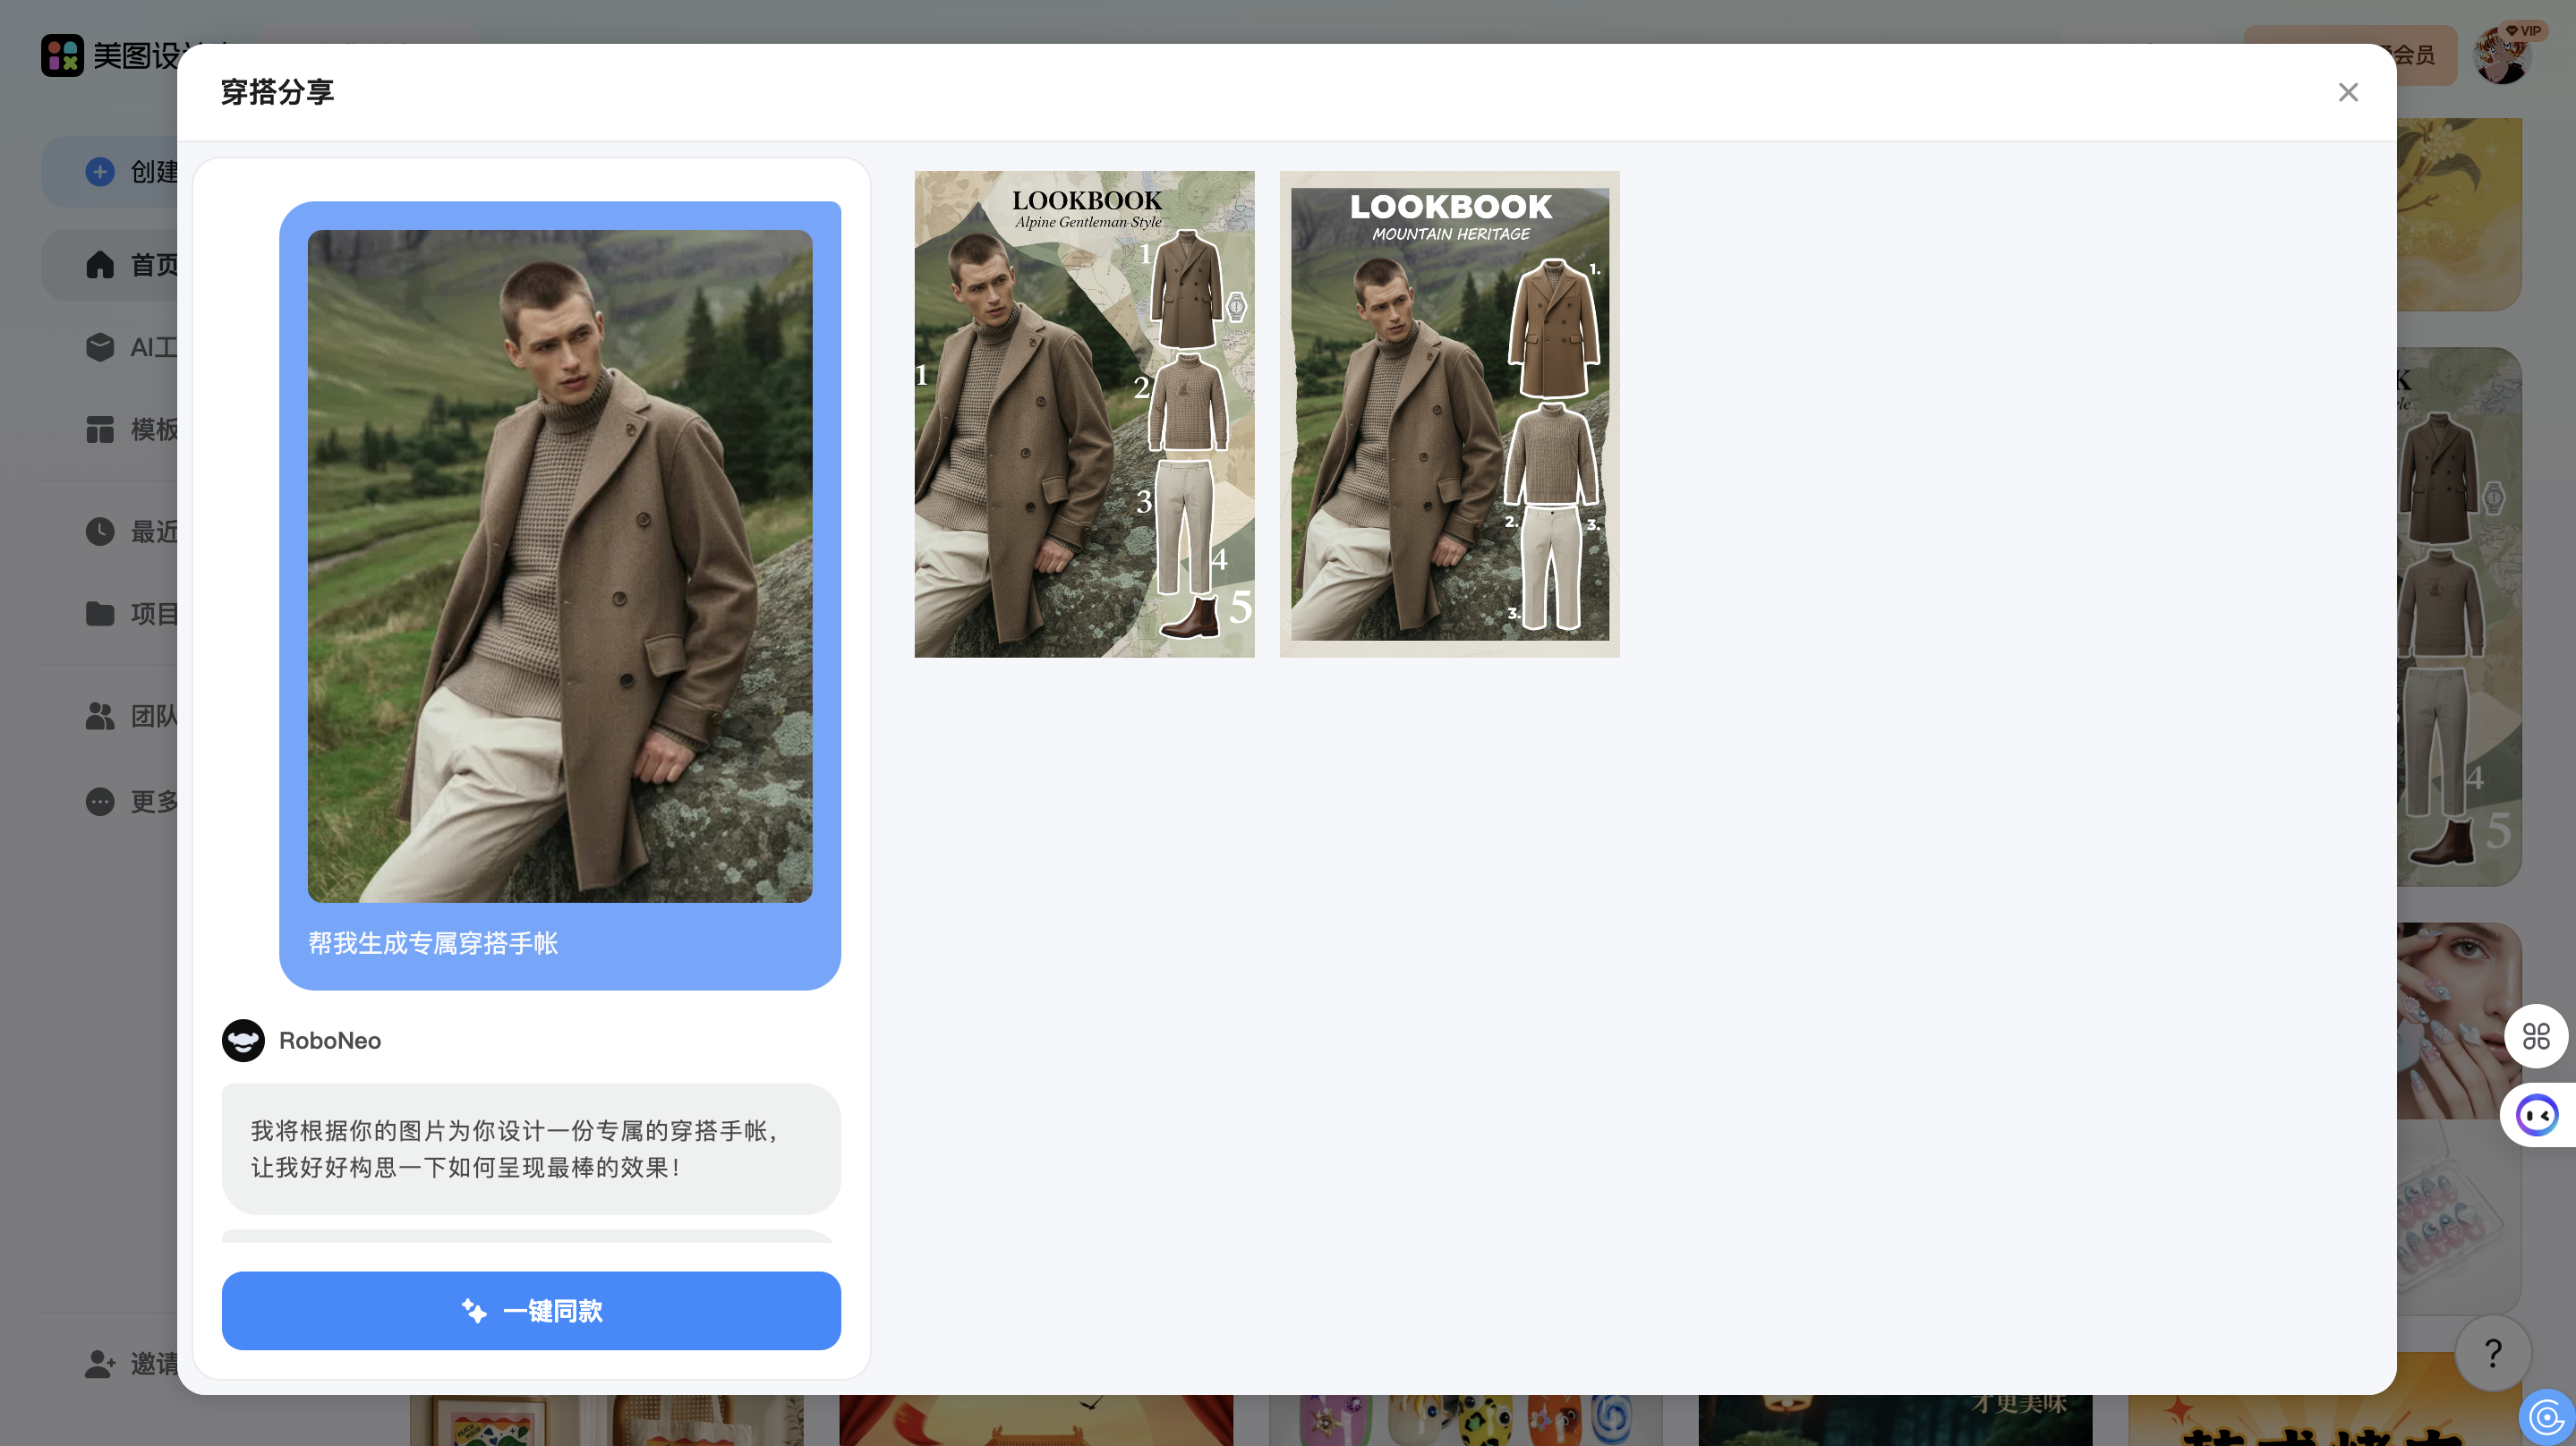The width and height of the screenshot is (2576, 1446).
Task: Click the 一键同款 button
Action: 531,1310
